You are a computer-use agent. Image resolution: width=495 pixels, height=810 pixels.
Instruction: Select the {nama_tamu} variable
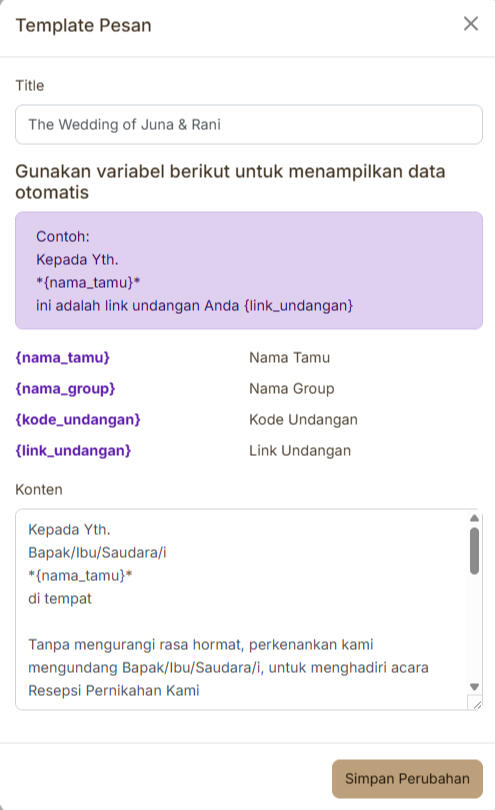(63, 357)
